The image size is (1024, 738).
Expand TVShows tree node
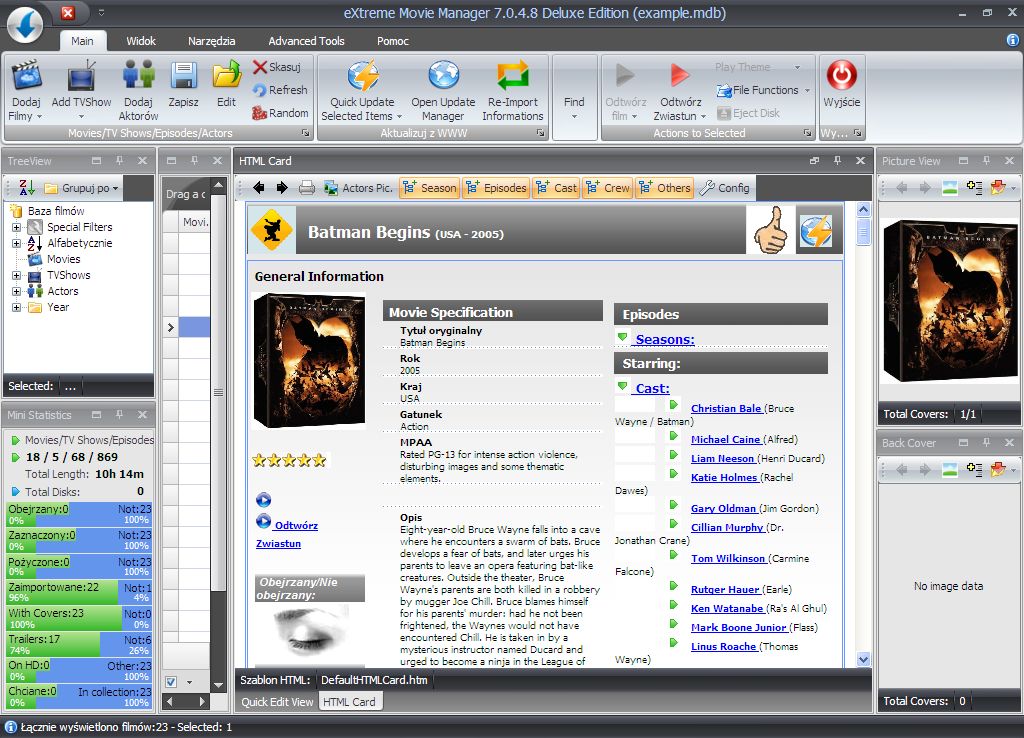[16, 275]
